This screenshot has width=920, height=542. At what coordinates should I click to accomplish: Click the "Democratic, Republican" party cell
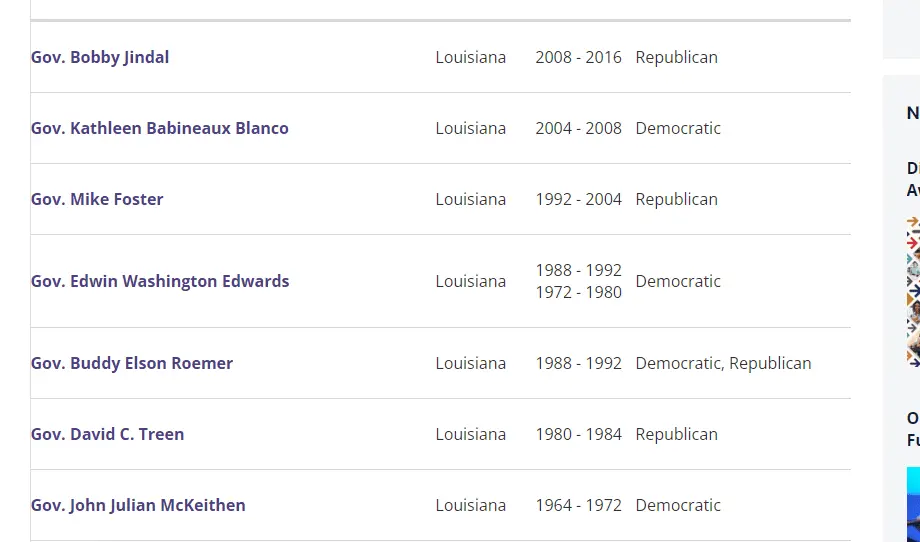tap(723, 363)
